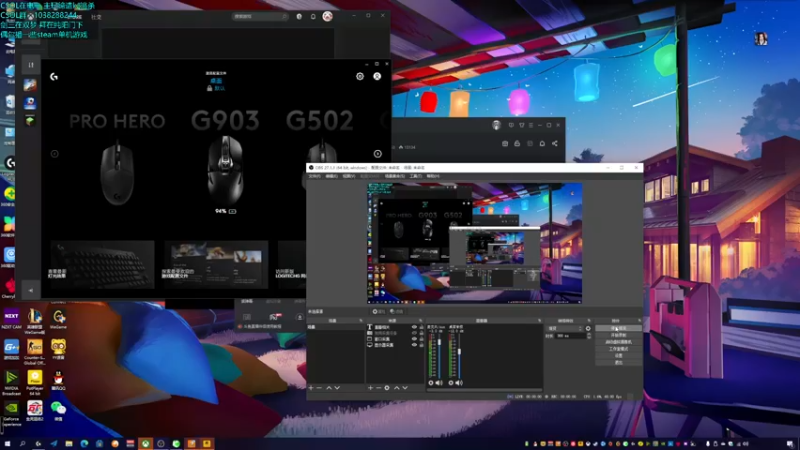Image resolution: width=800 pixels, height=450 pixels.
Task: Click OBS 退出 exit button
Action: pos(618,362)
